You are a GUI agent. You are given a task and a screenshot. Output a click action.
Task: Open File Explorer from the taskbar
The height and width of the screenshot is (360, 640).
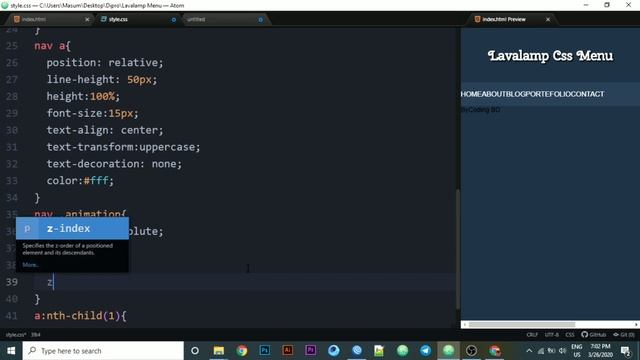(219, 351)
